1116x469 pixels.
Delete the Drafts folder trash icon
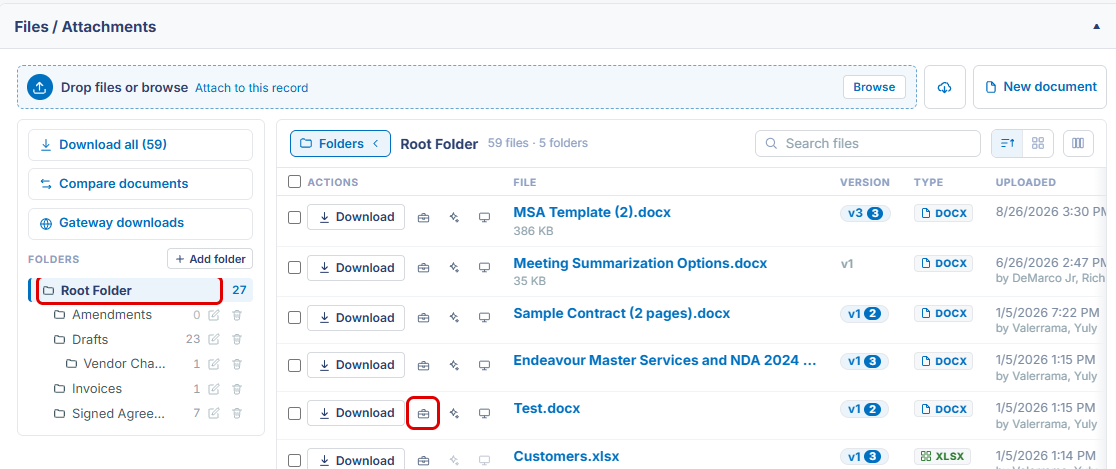237,339
